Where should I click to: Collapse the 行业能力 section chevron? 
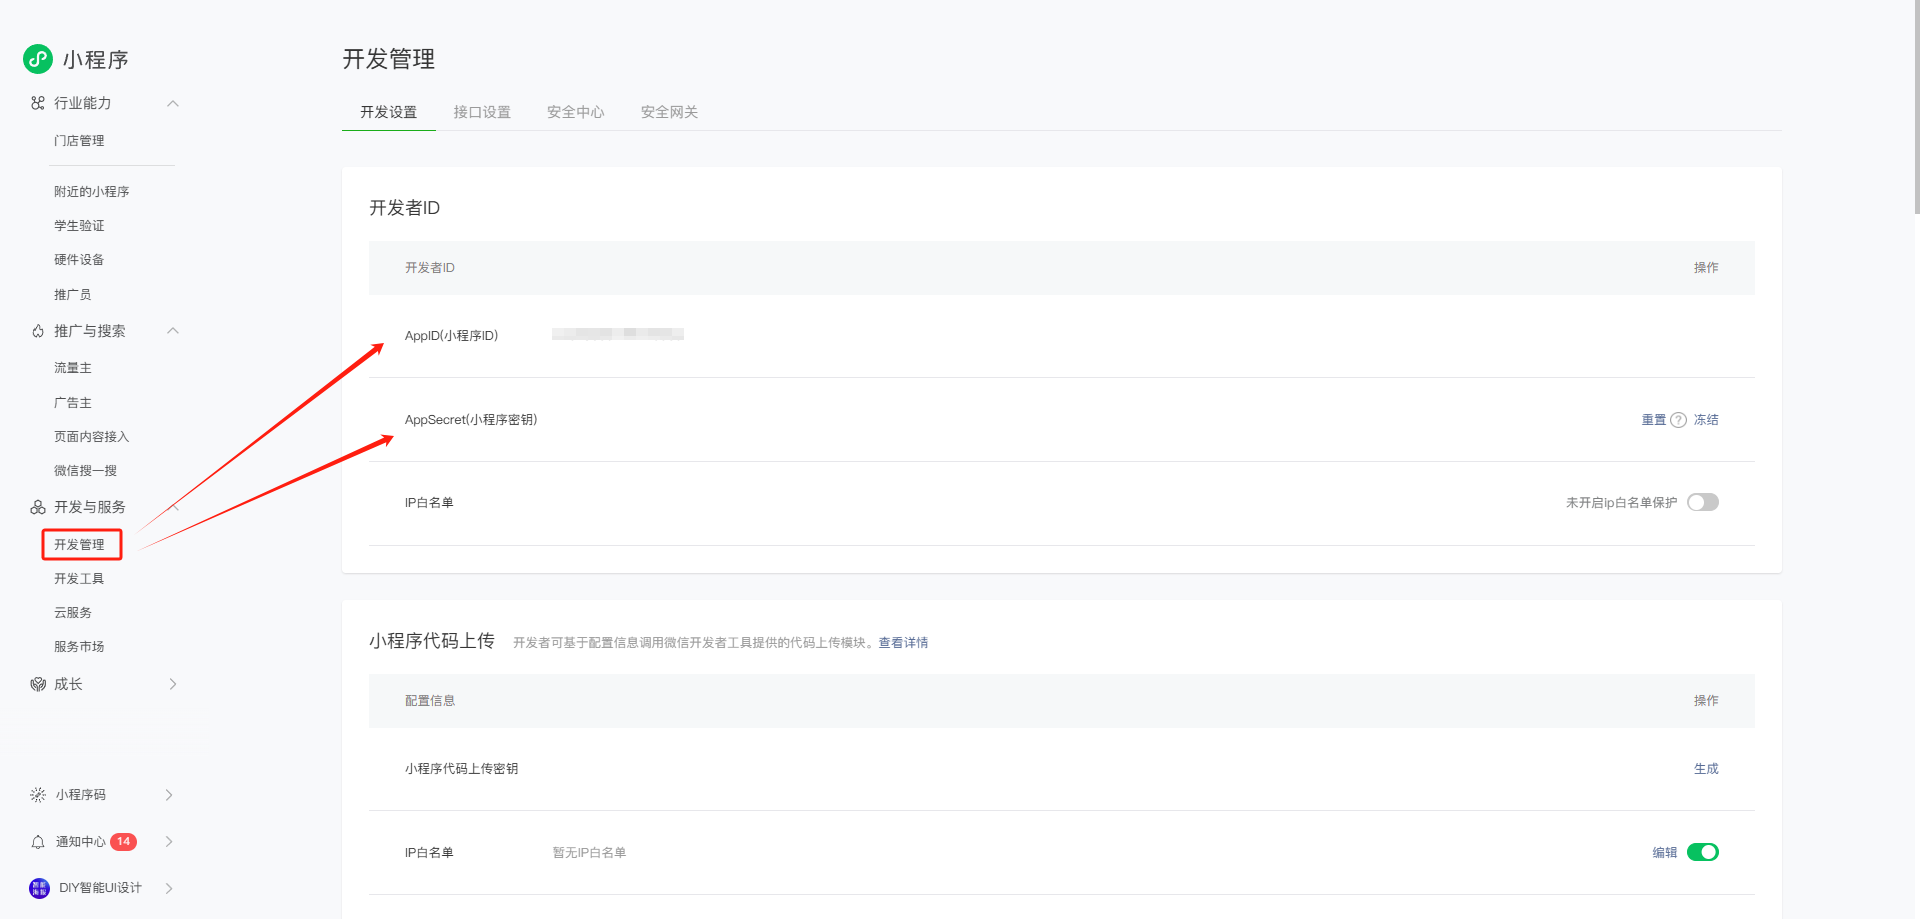point(173,103)
